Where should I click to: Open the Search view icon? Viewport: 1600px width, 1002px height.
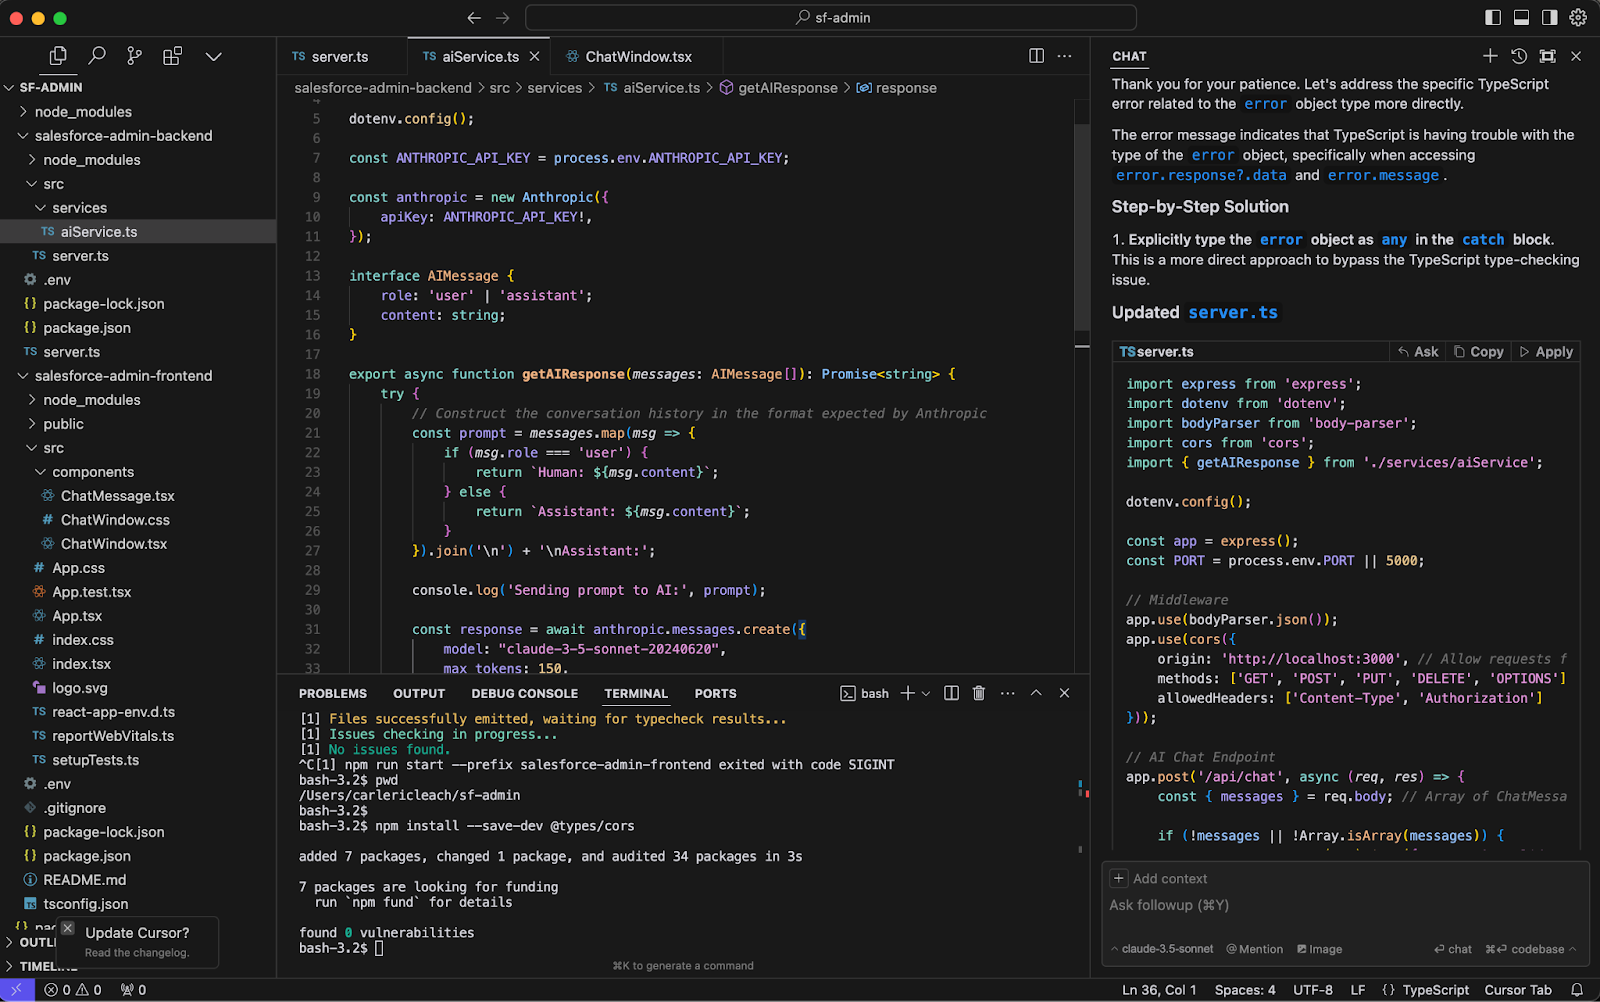click(x=97, y=56)
